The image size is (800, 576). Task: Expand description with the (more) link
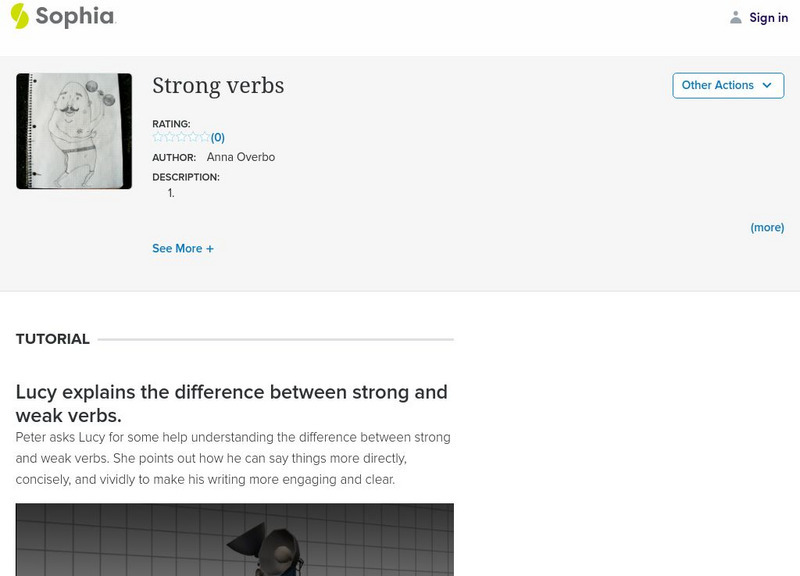tap(767, 228)
